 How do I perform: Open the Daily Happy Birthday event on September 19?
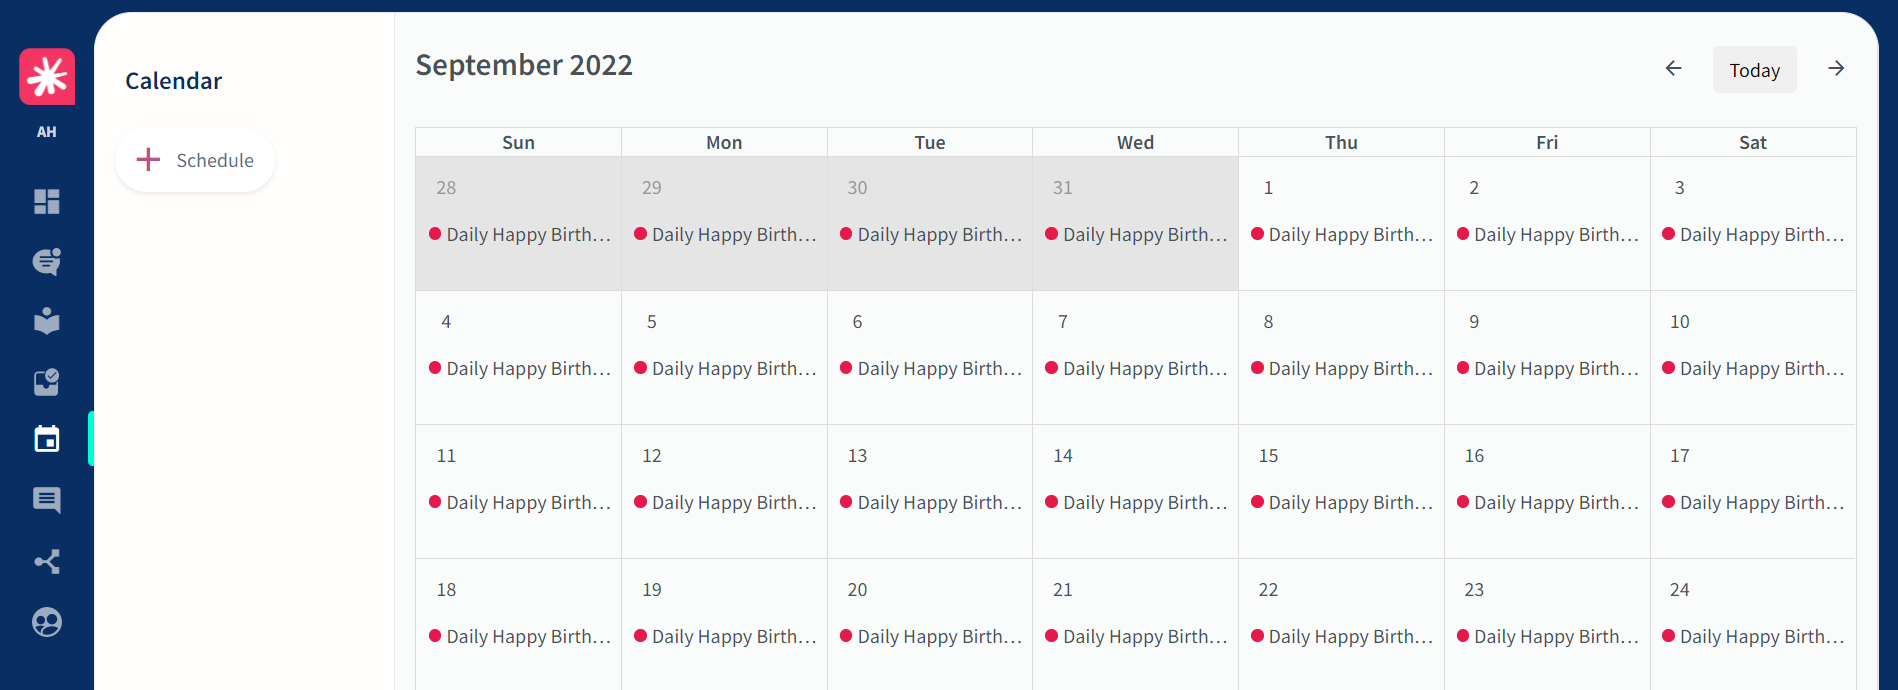tap(725, 636)
